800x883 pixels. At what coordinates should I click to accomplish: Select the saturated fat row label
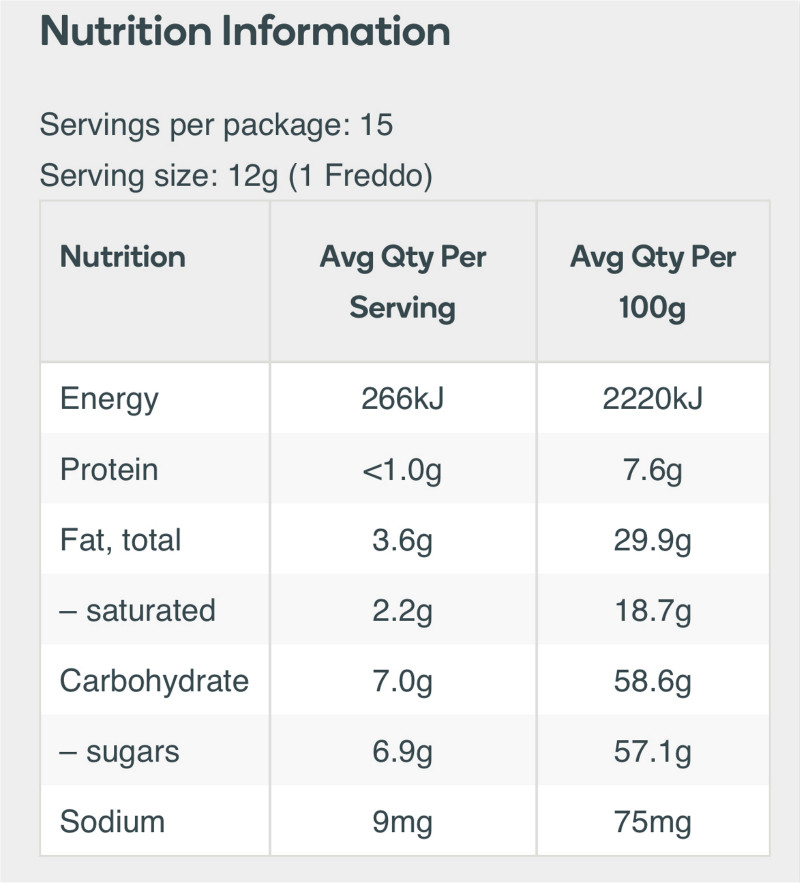click(137, 610)
